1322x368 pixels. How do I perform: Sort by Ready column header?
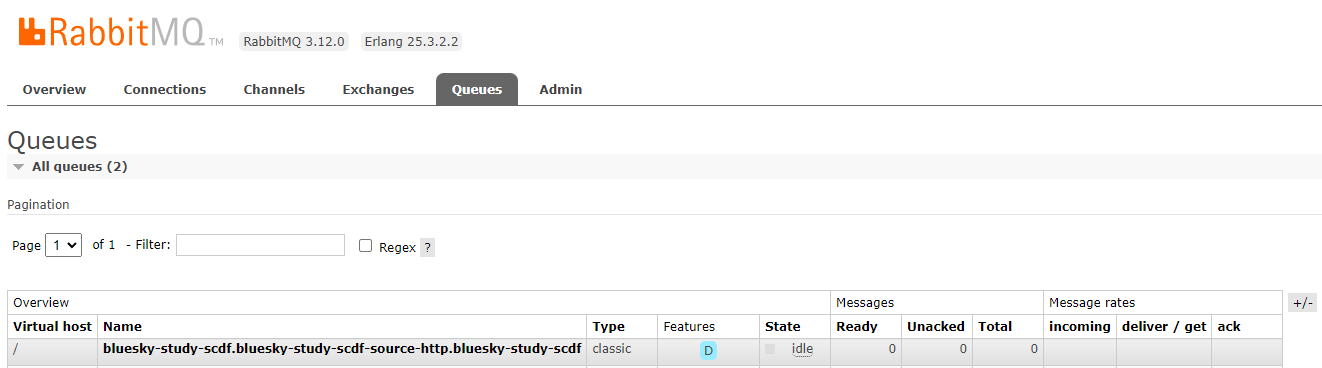[857, 326]
